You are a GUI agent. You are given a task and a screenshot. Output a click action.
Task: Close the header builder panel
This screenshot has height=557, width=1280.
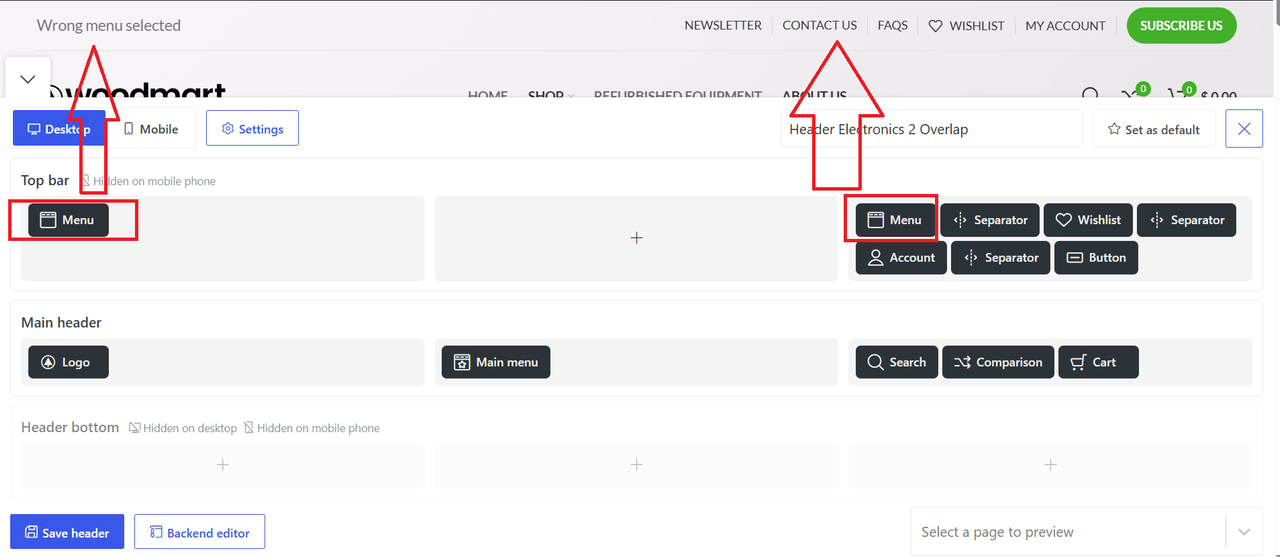pos(1244,129)
